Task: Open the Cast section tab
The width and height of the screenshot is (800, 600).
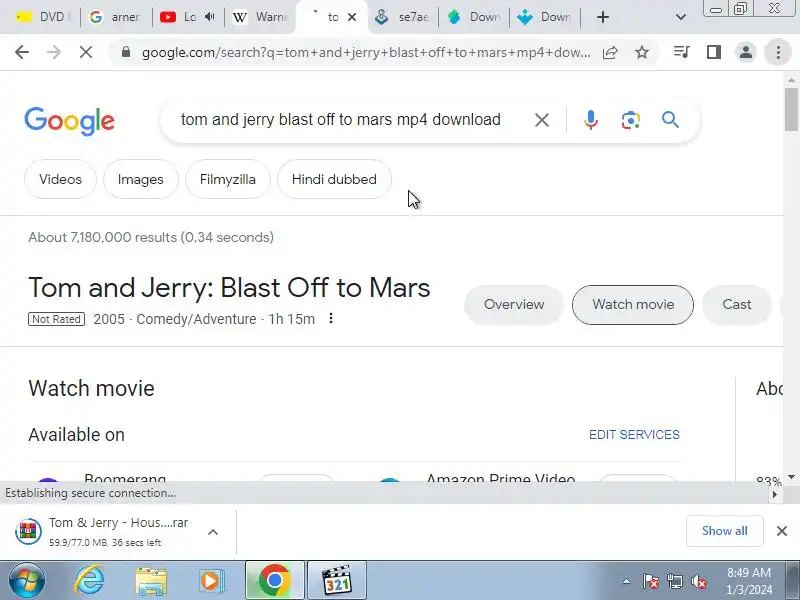Action: pyautogui.click(x=736, y=305)
